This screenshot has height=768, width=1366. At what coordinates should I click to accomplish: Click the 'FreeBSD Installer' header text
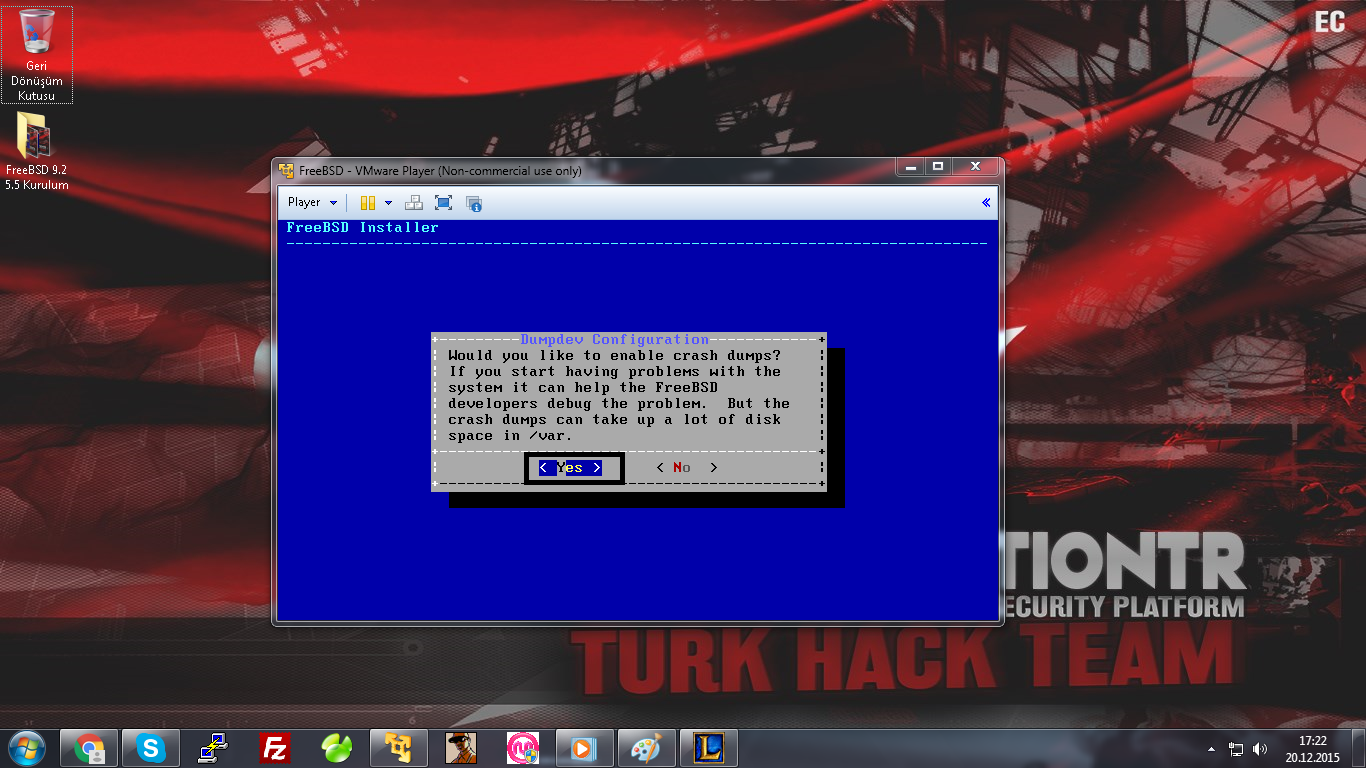click(x=363, y=227)
